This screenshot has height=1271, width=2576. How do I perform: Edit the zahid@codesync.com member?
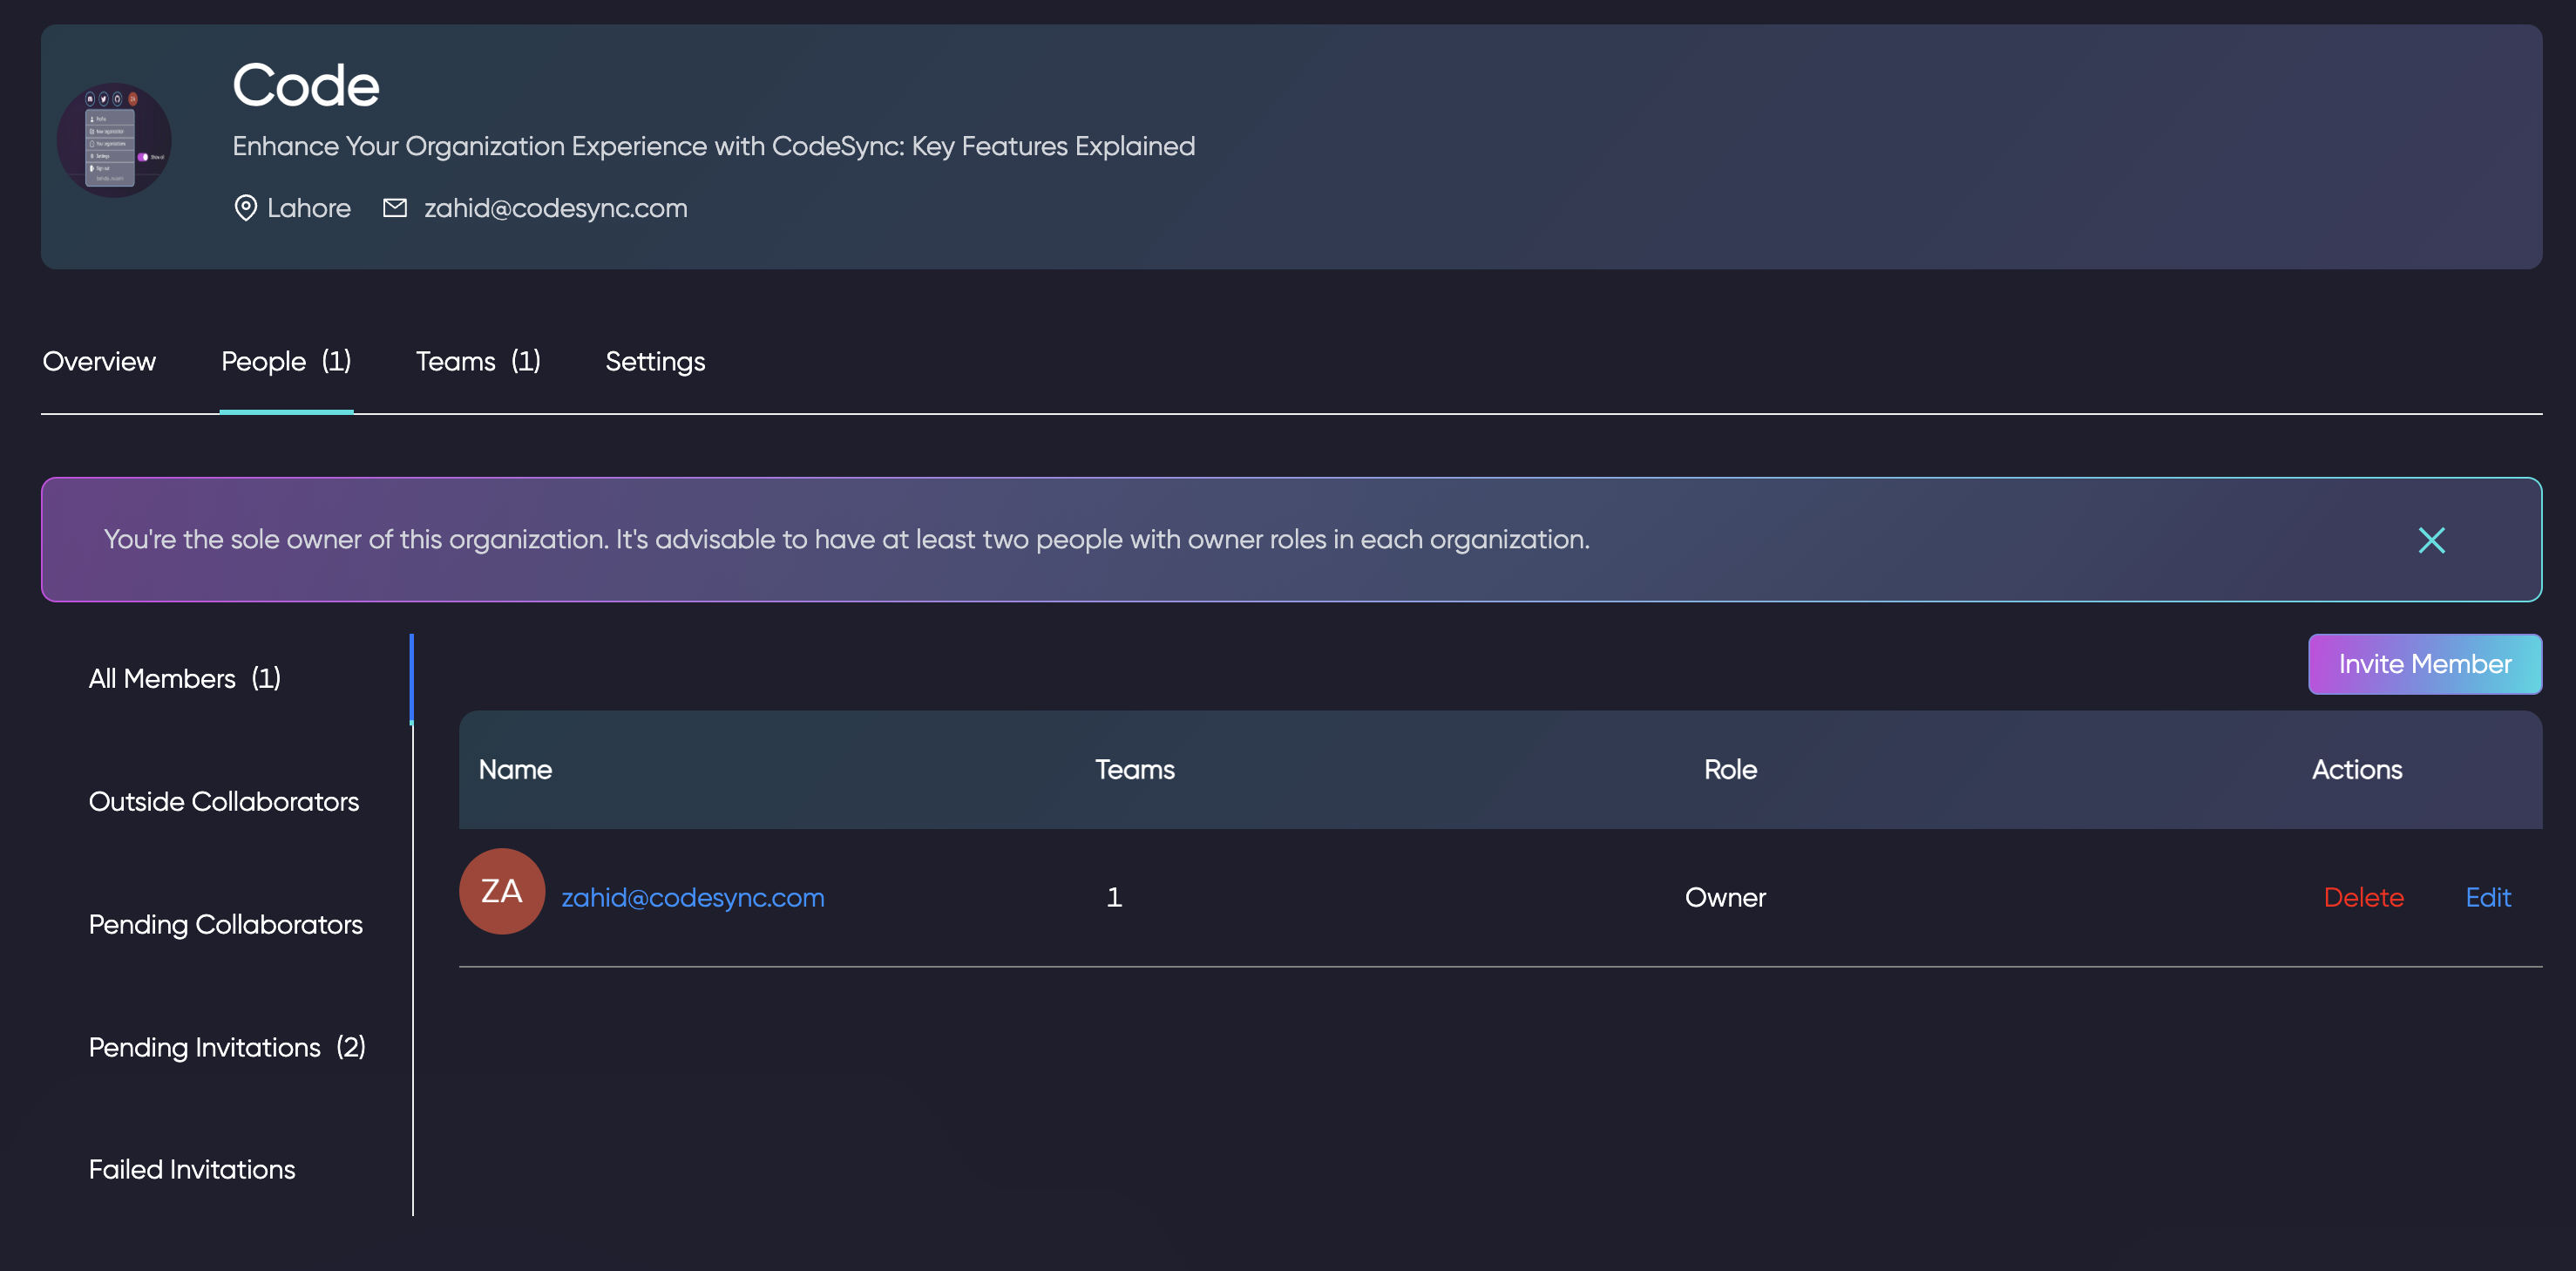[x=2488, y=897]
